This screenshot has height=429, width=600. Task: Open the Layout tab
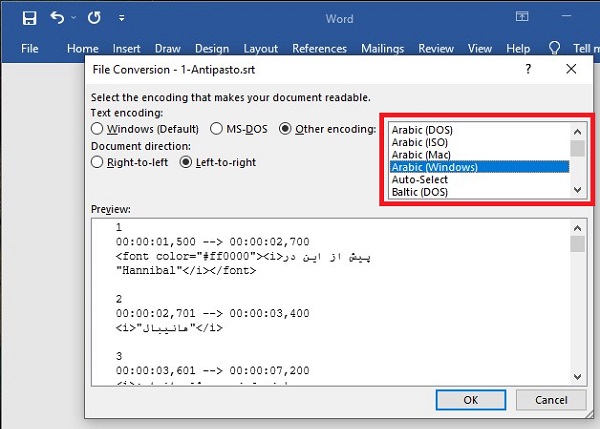261,49
